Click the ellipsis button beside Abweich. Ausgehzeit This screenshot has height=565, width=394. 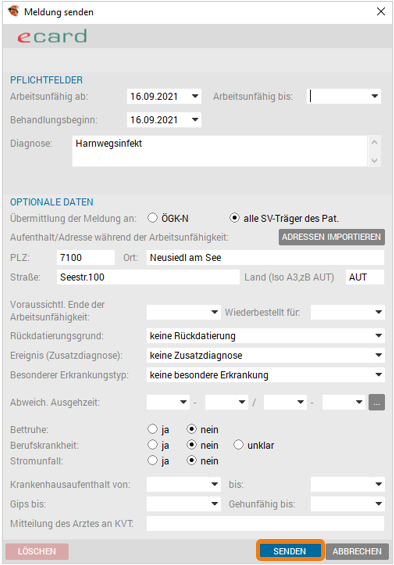[377, 402]
